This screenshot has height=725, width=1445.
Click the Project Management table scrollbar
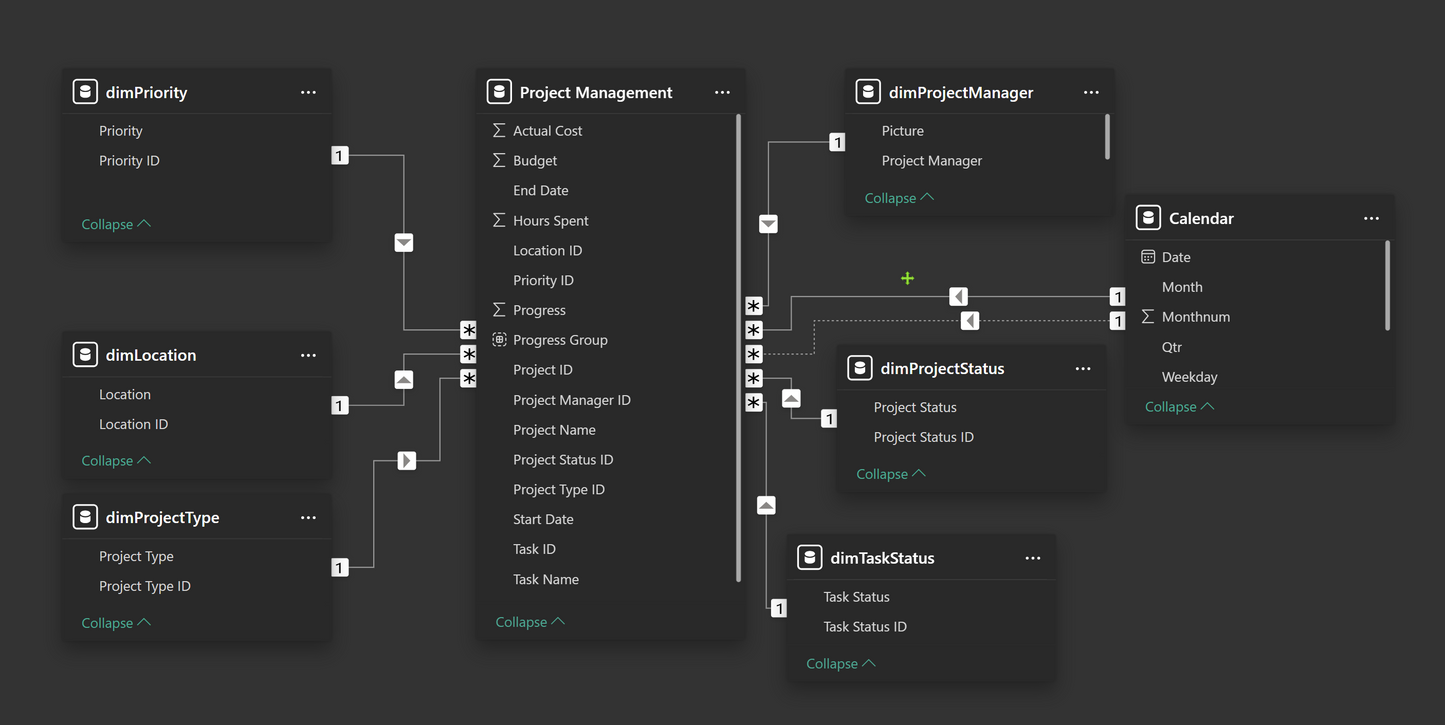(738, 347)
